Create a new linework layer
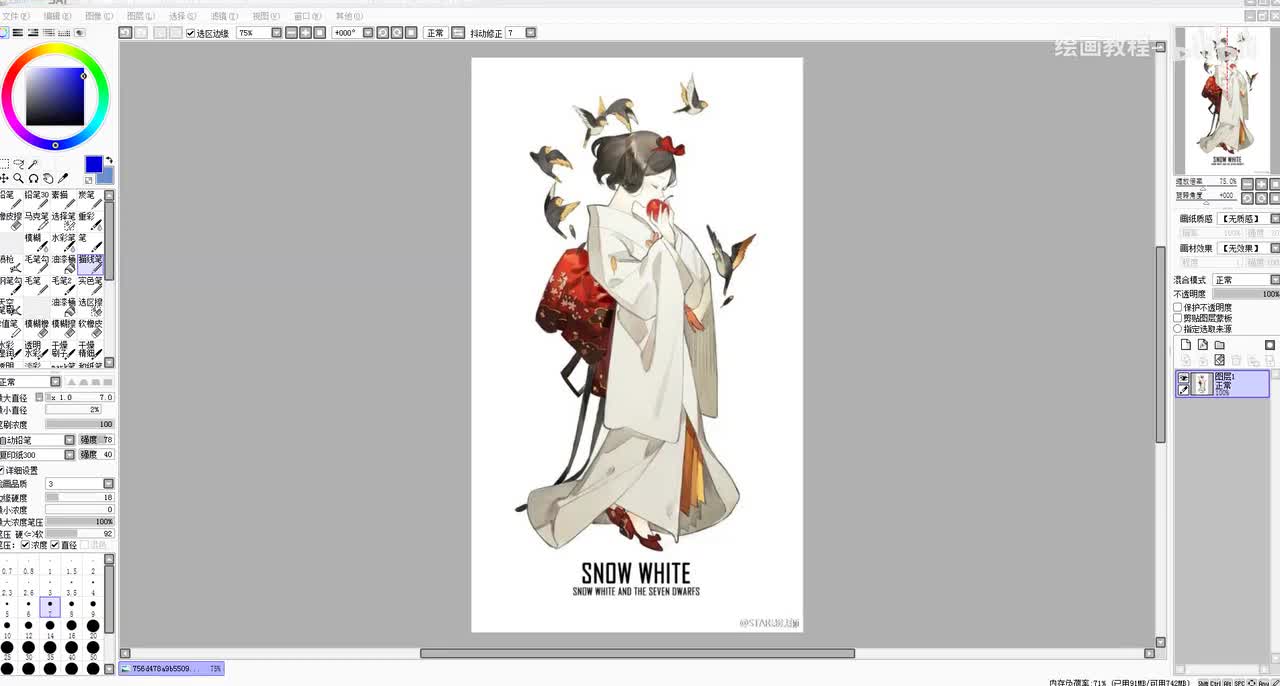1280x686 pixels. (x=1202, y=344)
